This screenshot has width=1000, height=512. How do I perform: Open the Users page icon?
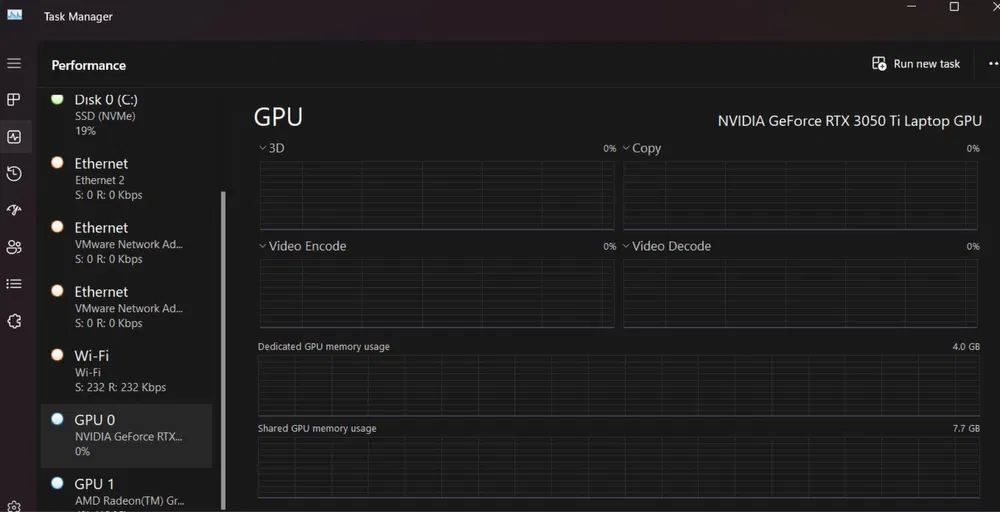point(14,247)
